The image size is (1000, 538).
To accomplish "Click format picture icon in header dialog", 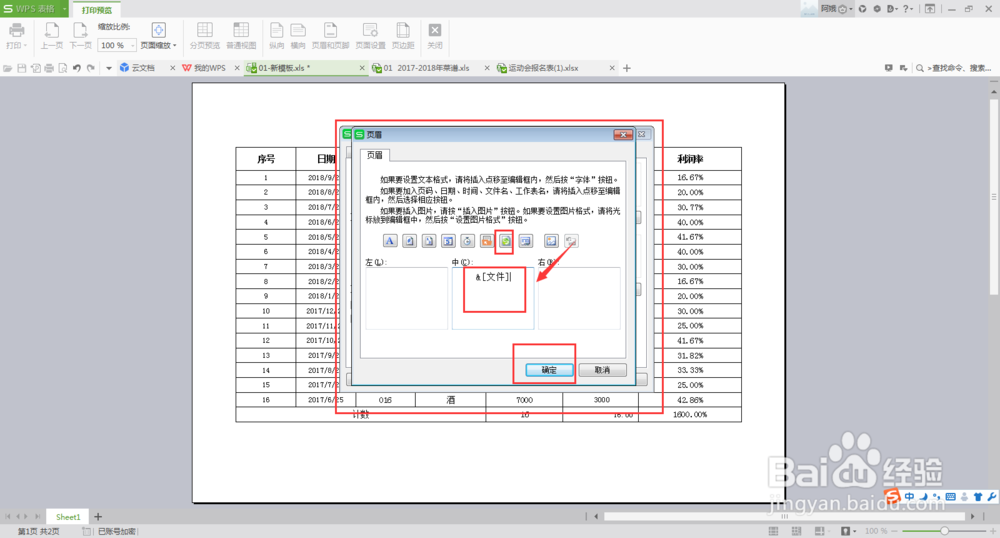I will coord(571,240).
